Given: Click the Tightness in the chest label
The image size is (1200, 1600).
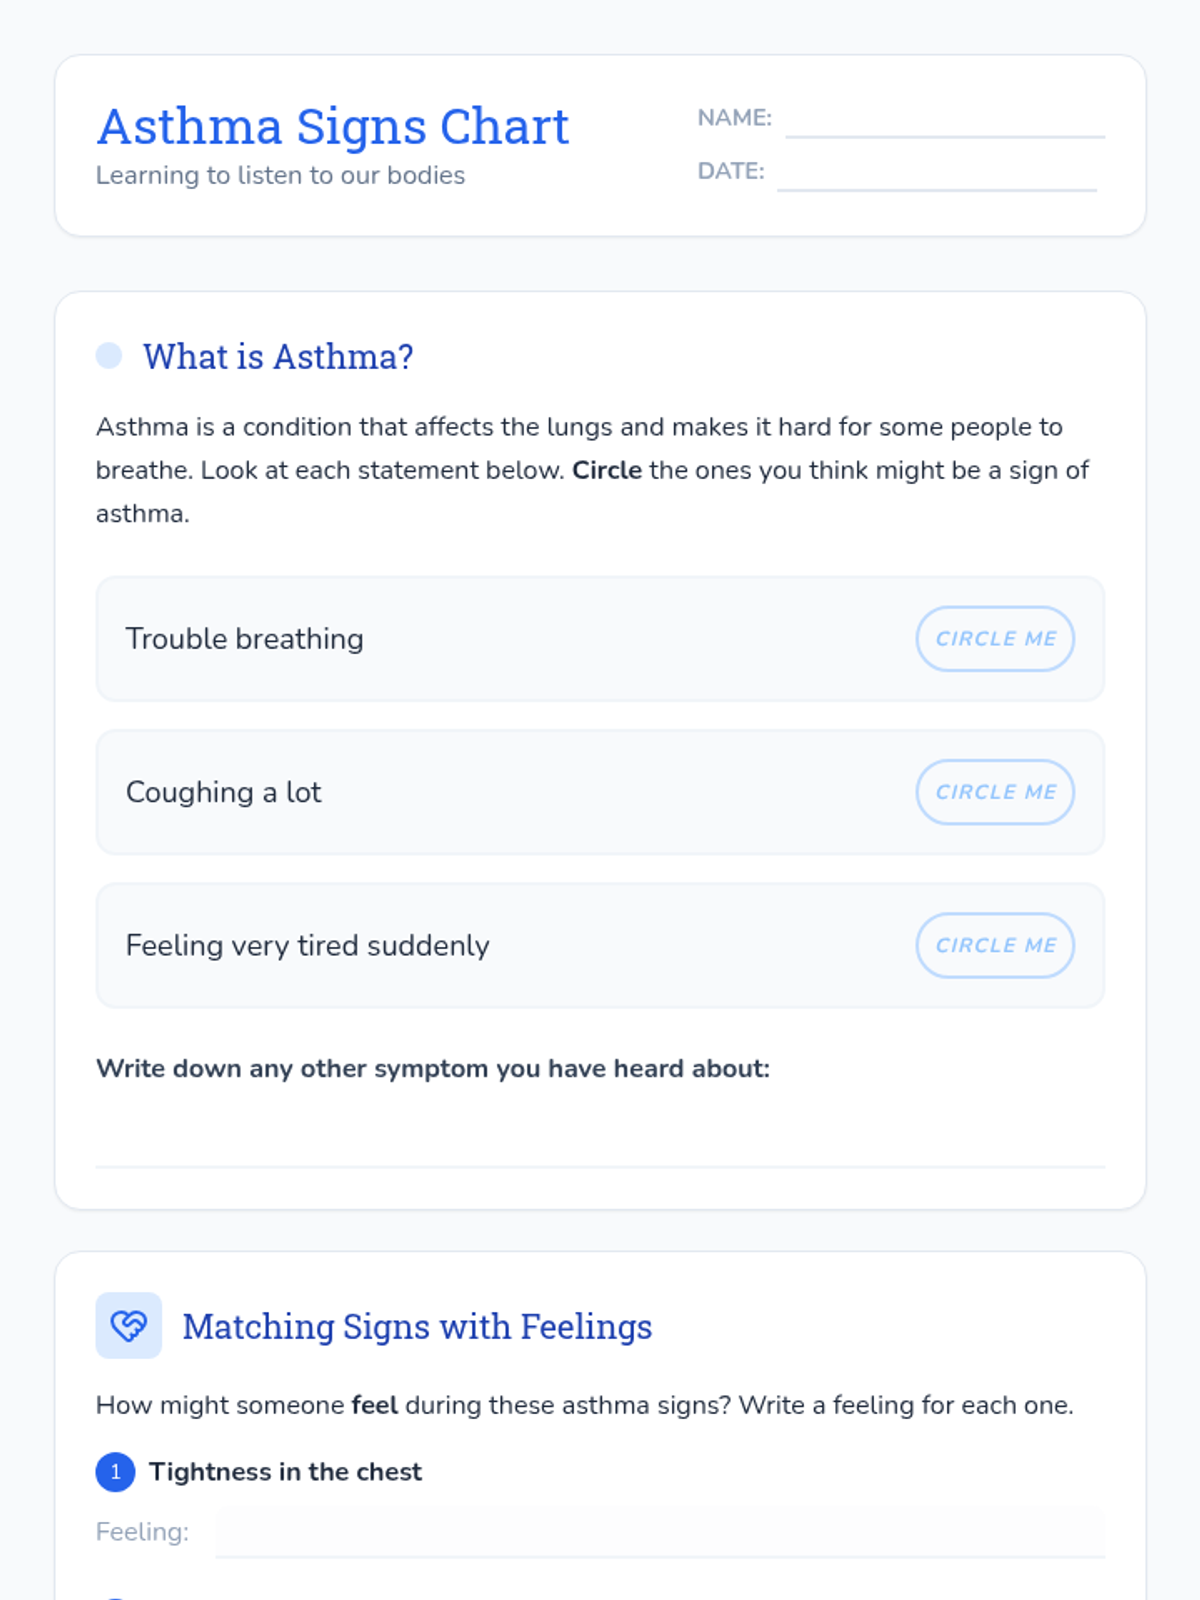Looking at the screenshot, I should click(x=285, y=1472).
